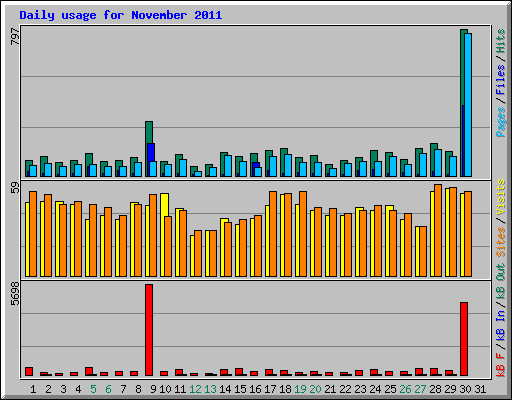Click the day 30 axis label
512x400 pixels.
(x=465, y=389)
